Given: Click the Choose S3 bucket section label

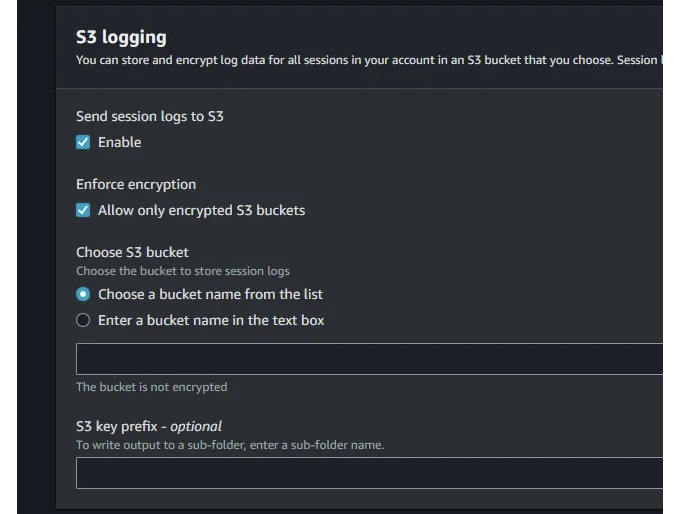Looking at the screenshot, I should tap(132, 252).
